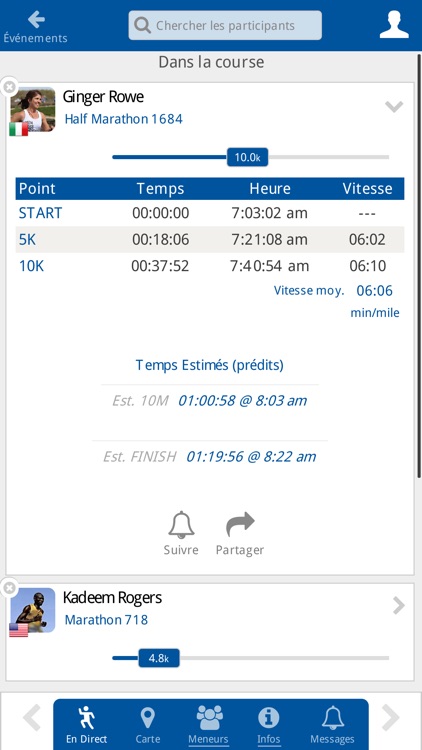The width and height of the screenshot is (422, 750).
Task: Go back to Événements with arrow icon
Action: [36, 20]
